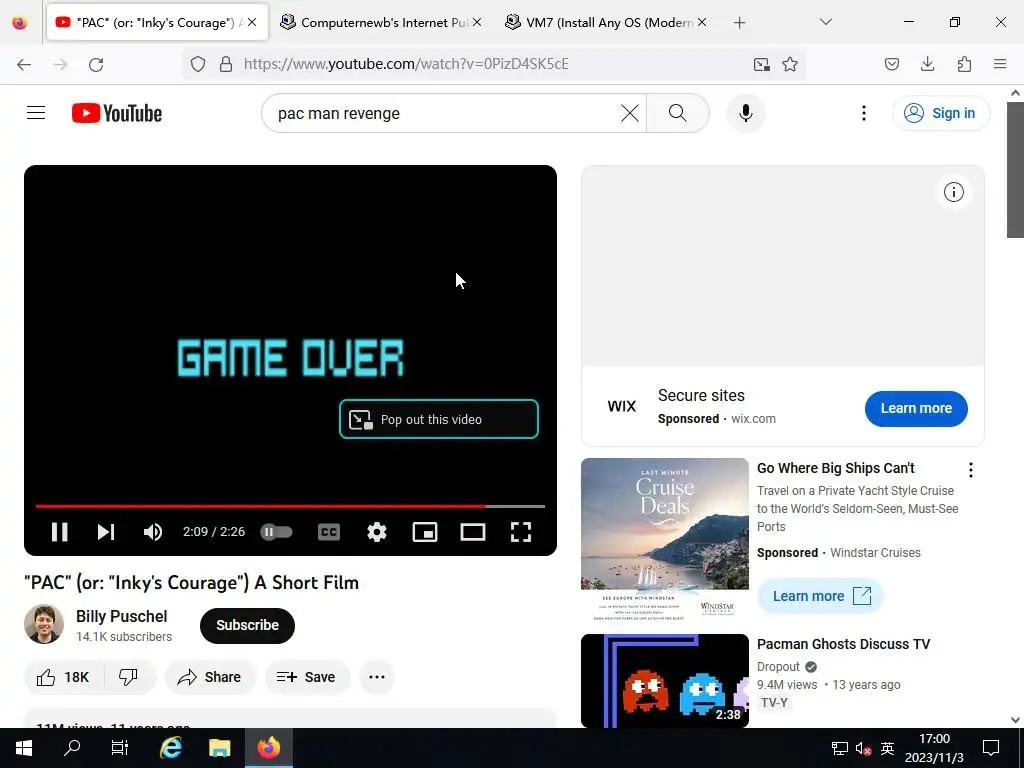Open Billy Puschel channel avatar
The width and height of the screenshot is (1024, 768).
(44, 624)
